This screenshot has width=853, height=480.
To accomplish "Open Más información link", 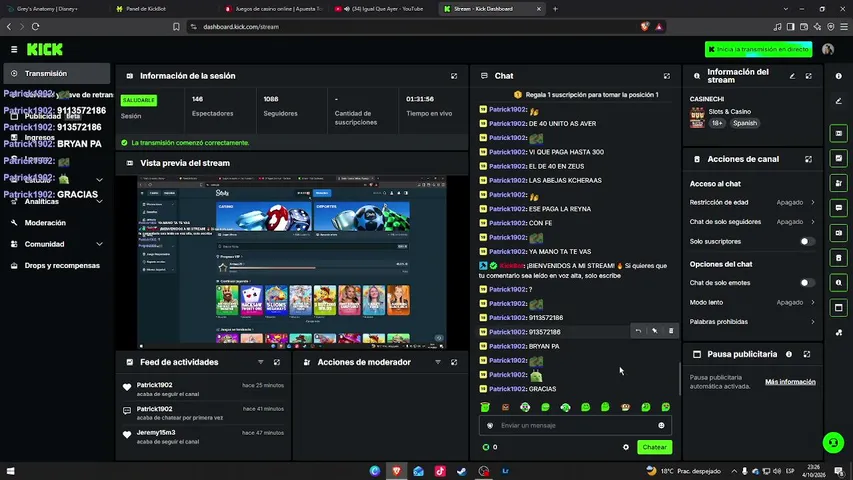I will point(790,382).
